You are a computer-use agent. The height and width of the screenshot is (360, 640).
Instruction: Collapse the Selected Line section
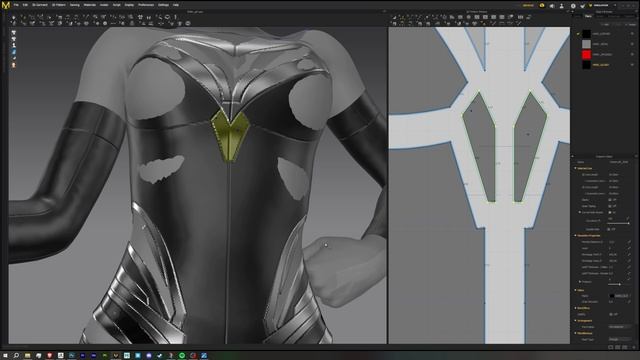pos(576,168)
